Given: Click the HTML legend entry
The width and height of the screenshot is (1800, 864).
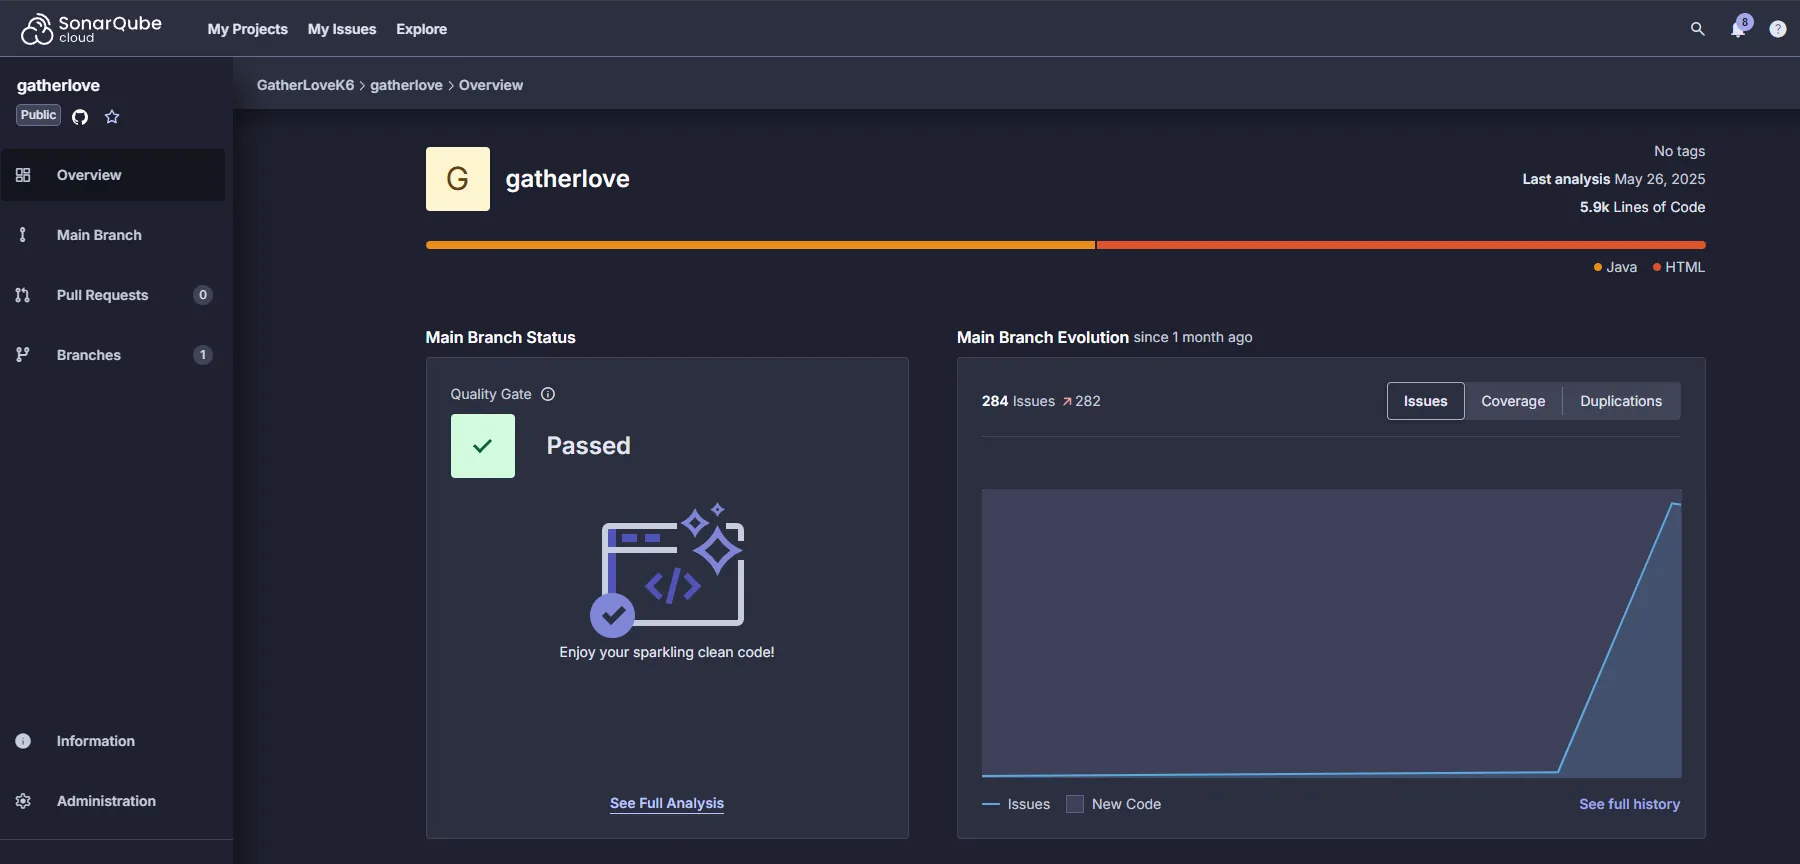Looking at the screenshot, I should click(x=1679, y=267).
